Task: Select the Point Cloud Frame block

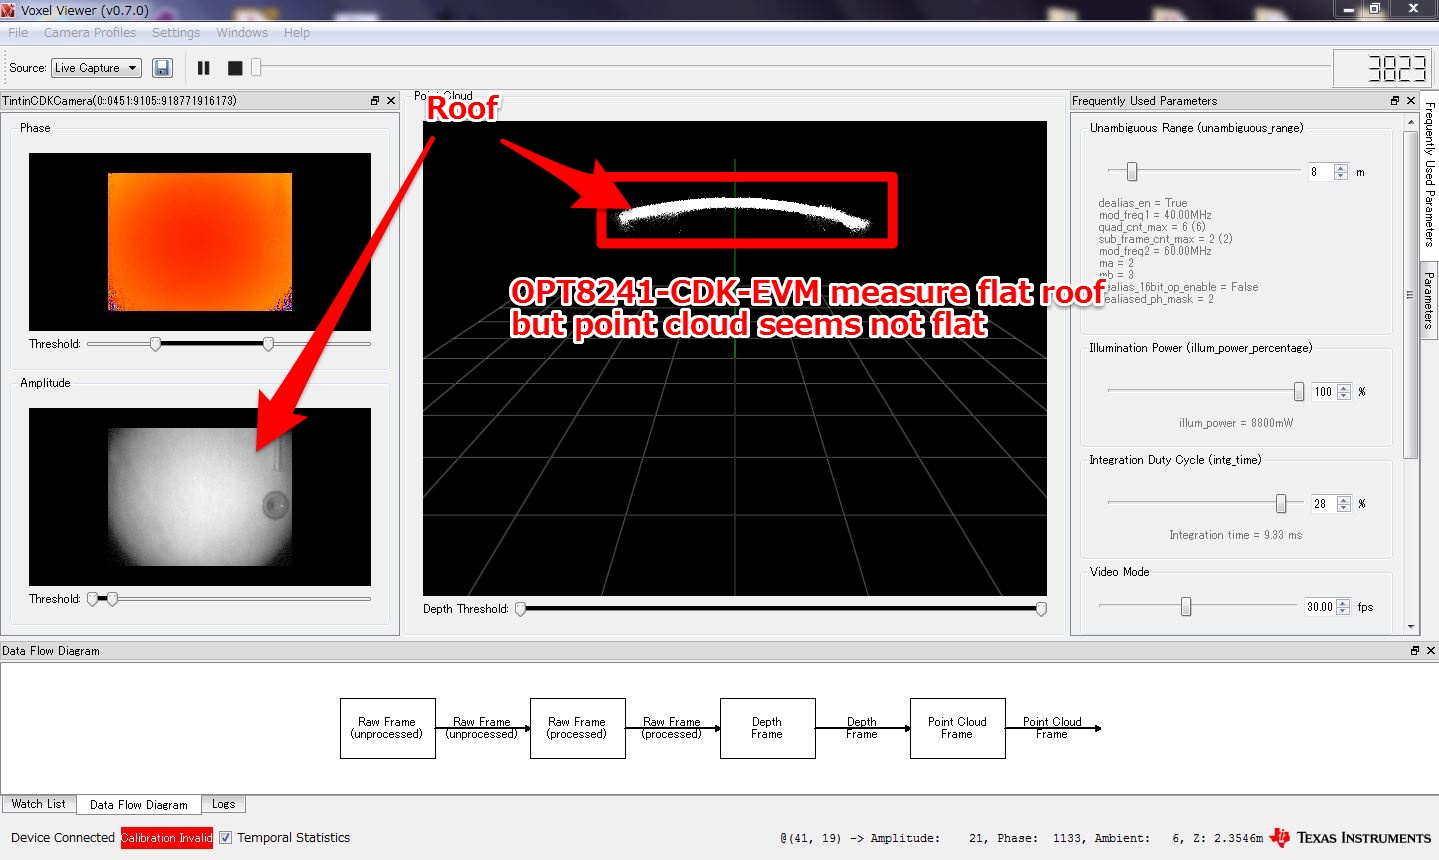Action: [957, 728]
